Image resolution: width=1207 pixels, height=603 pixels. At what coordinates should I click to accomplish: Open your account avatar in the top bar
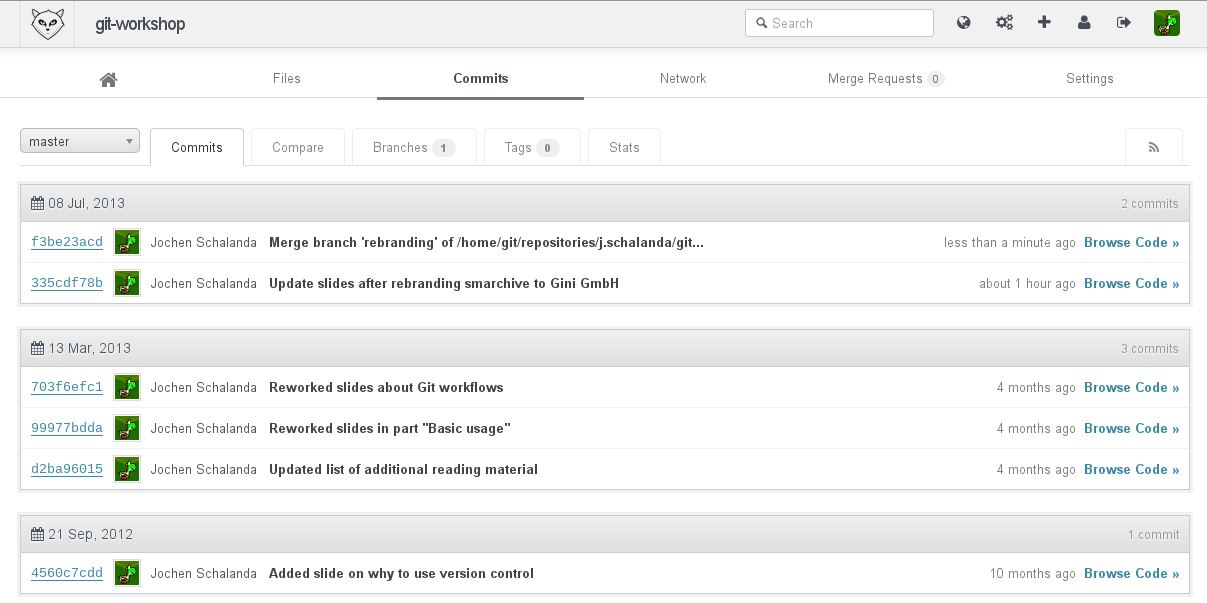1165,22
